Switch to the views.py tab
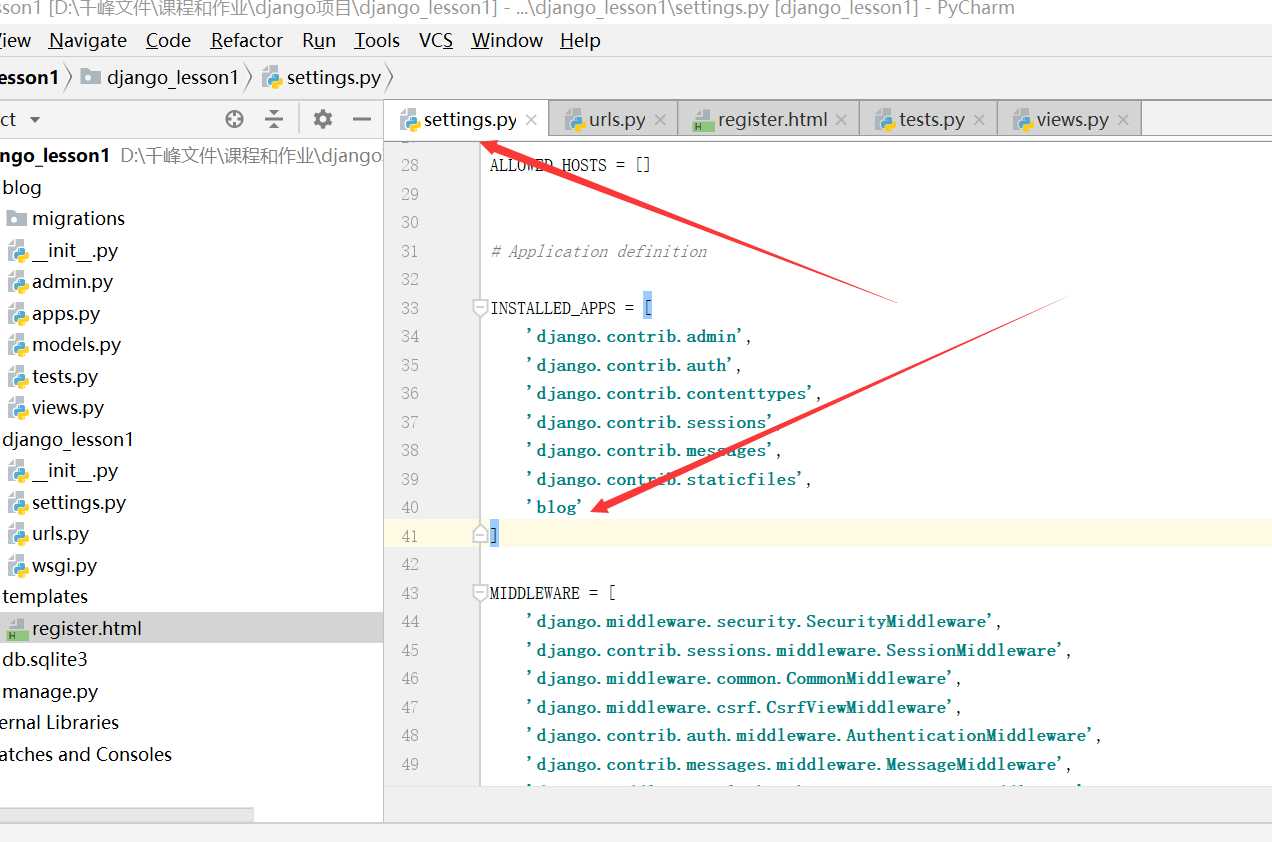 click(x=1069, y=119)
